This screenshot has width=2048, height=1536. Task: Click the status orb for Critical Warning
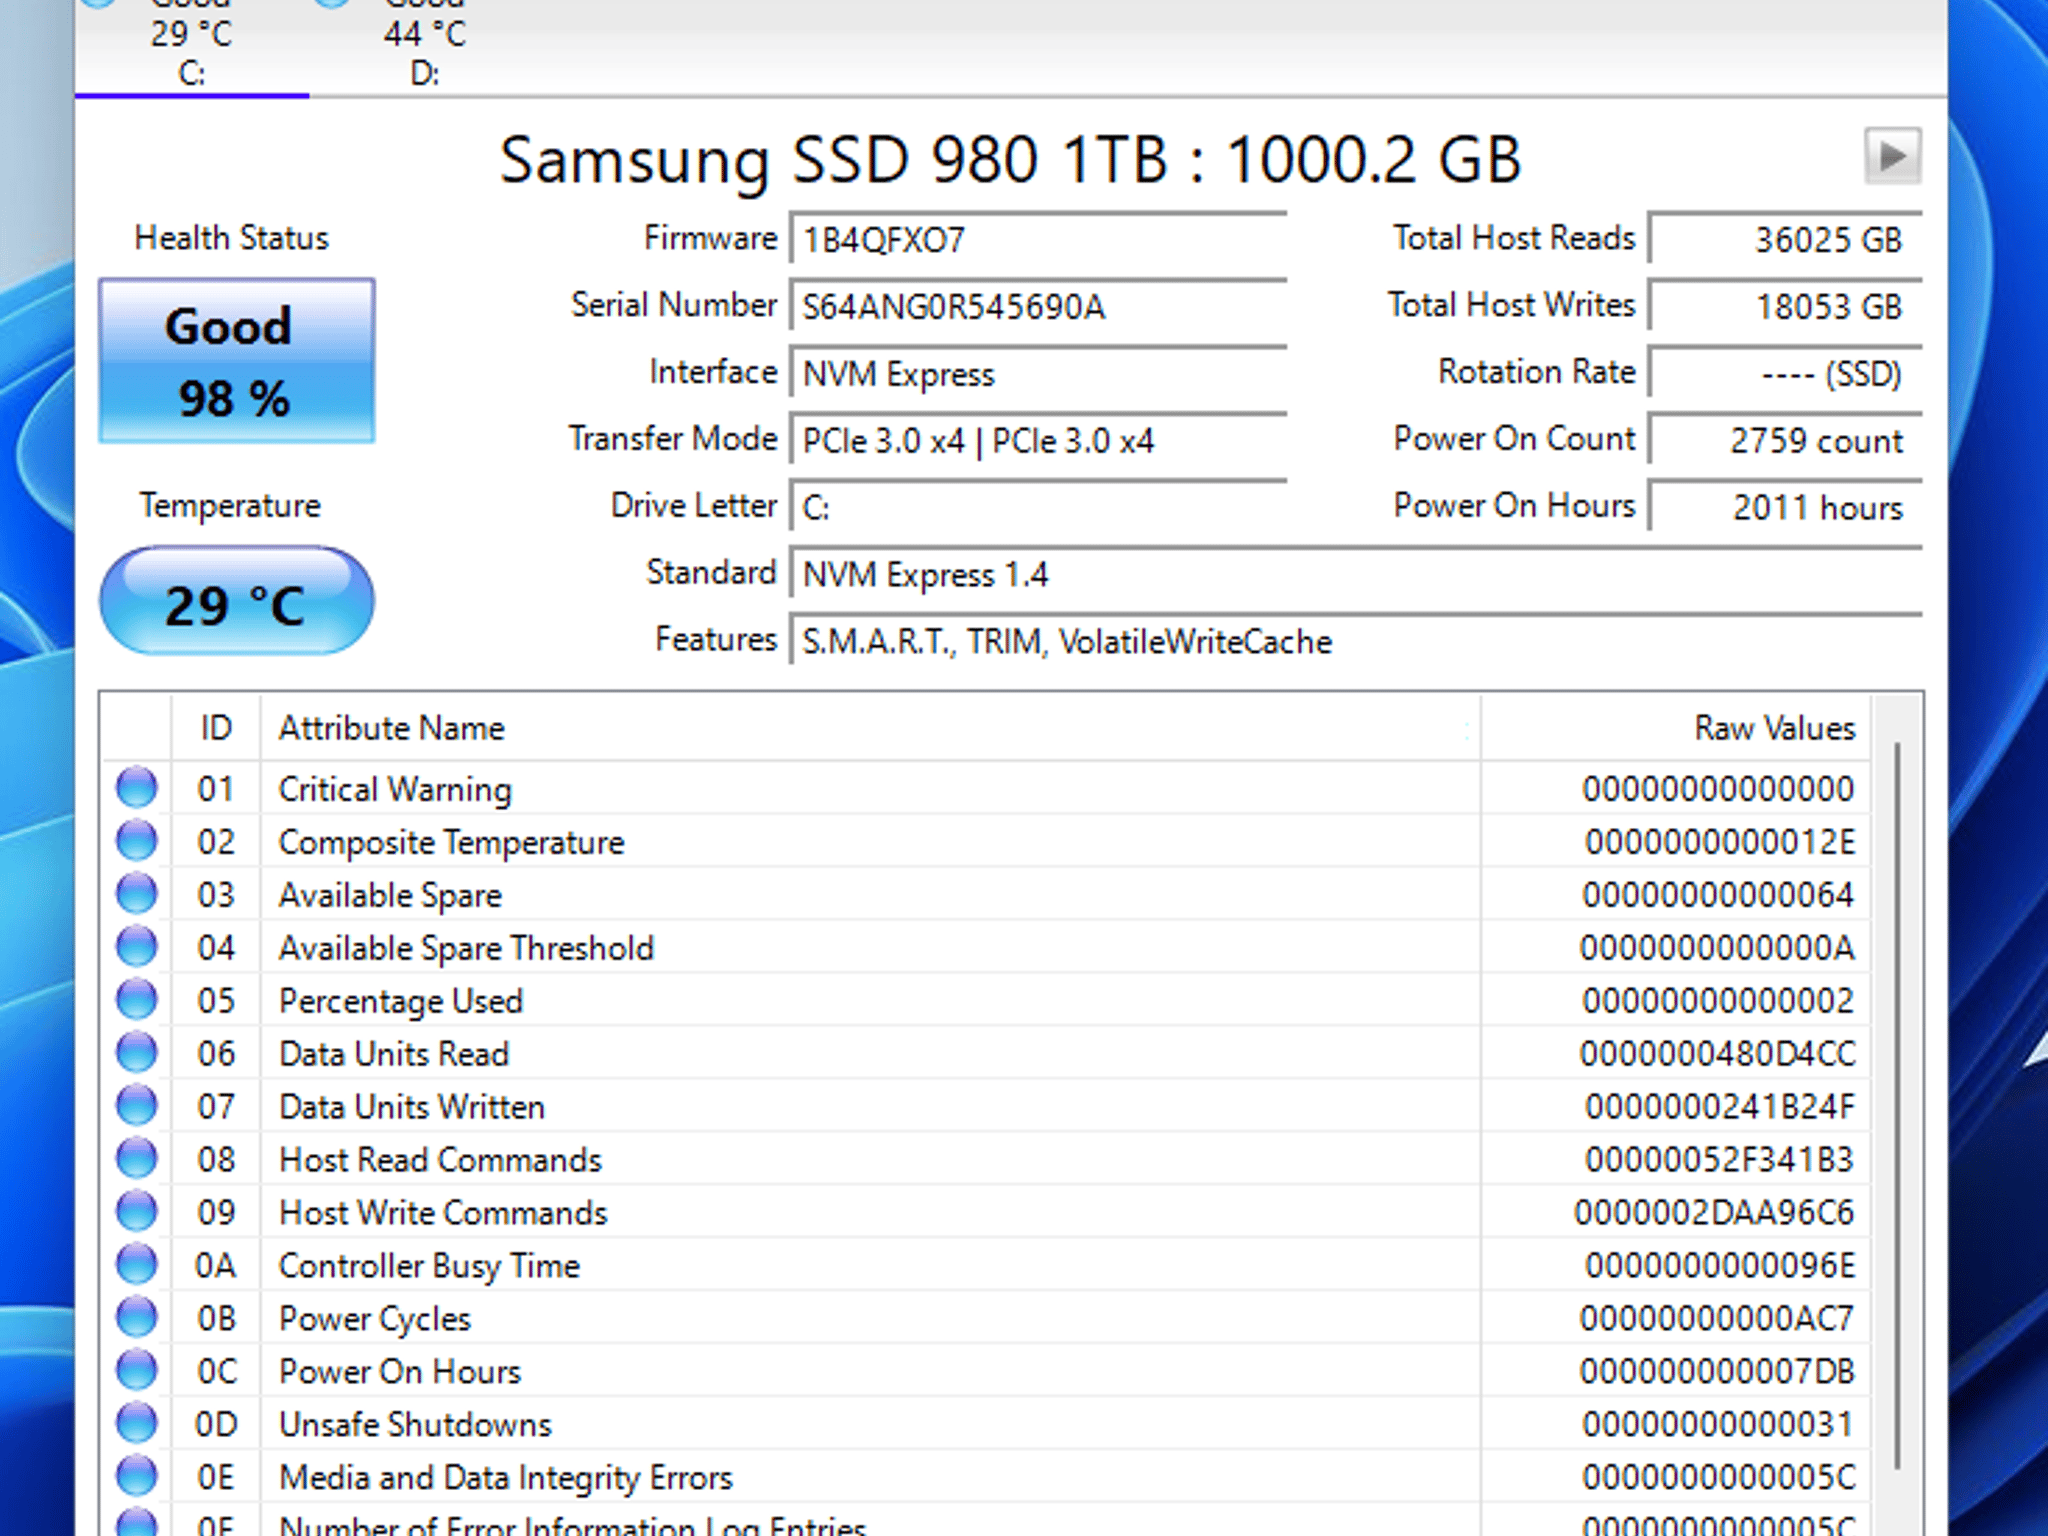[x=137, y=788]
